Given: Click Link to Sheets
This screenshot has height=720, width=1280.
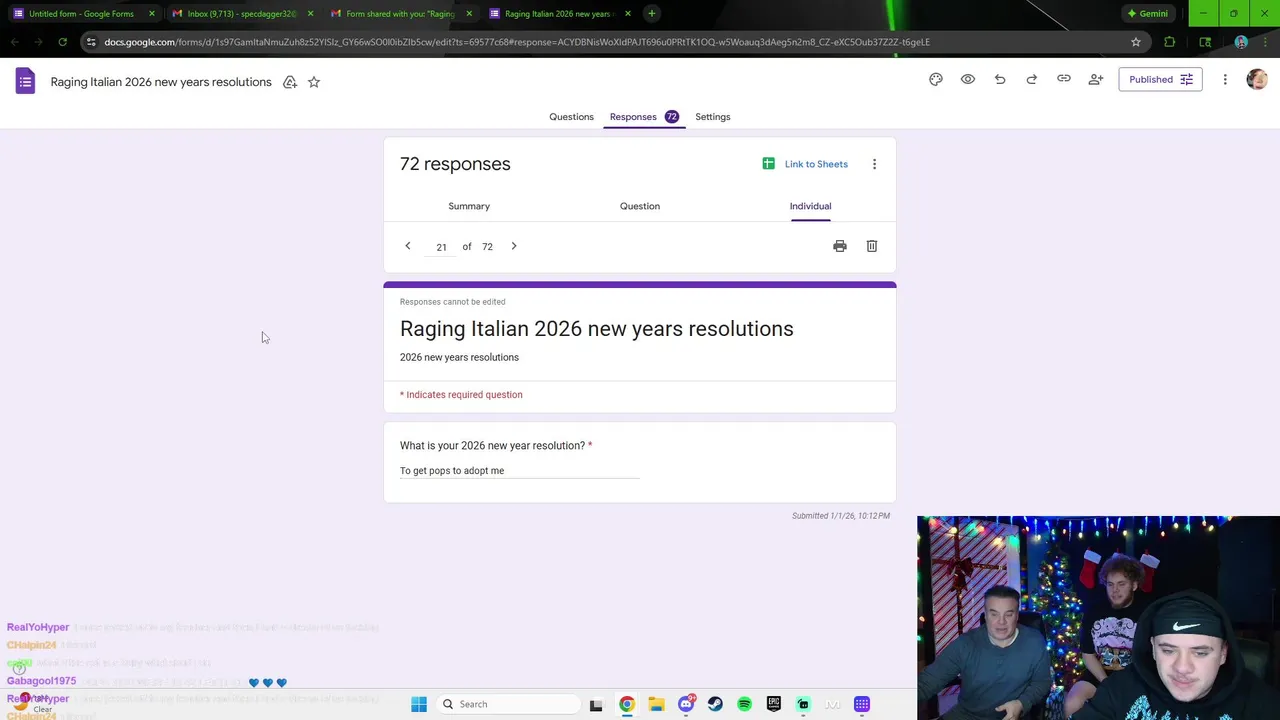Looking at the screenshot, I should pos(805,164).
